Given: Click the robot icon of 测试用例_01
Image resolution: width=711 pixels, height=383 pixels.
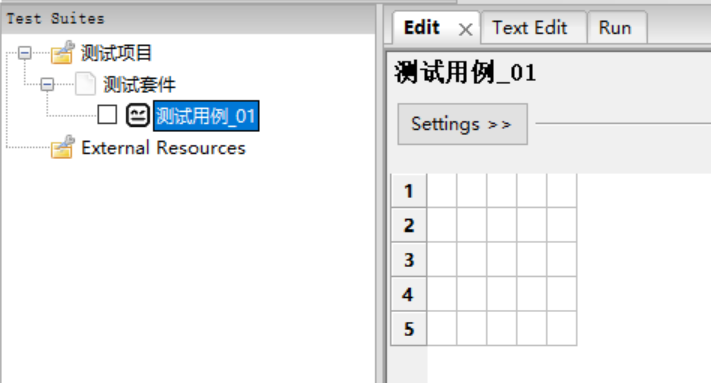Looking at the screenshot, I should 138,115.
